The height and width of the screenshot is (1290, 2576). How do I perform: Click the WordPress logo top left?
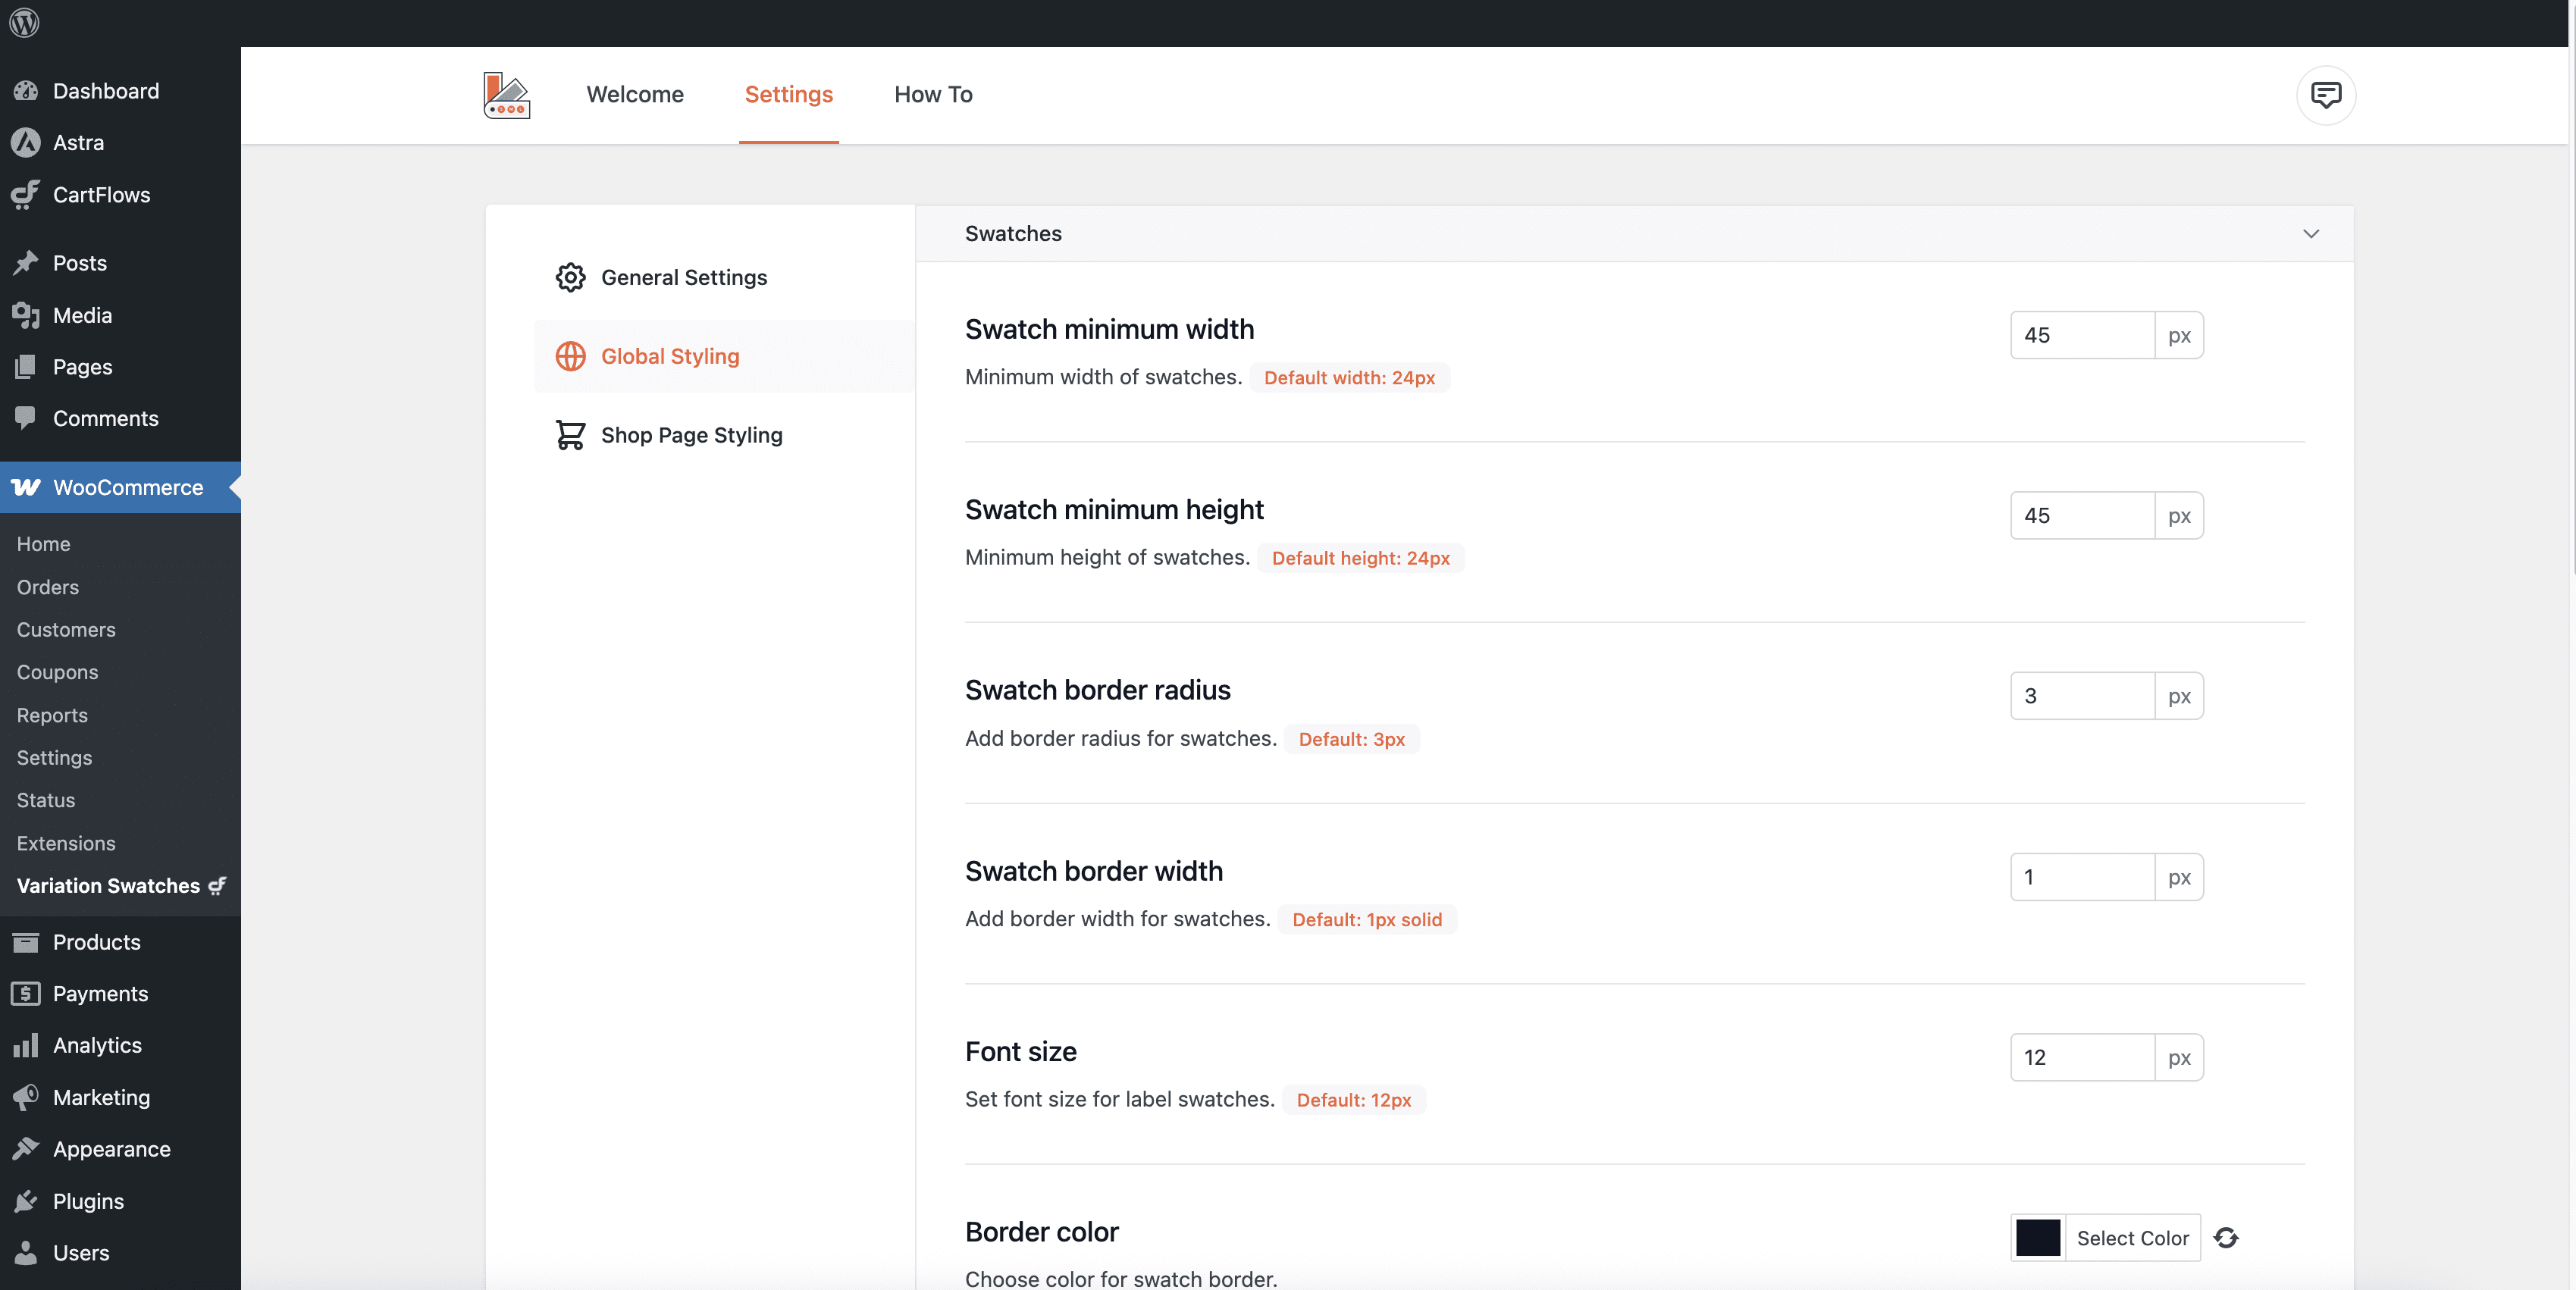(24, 22)
